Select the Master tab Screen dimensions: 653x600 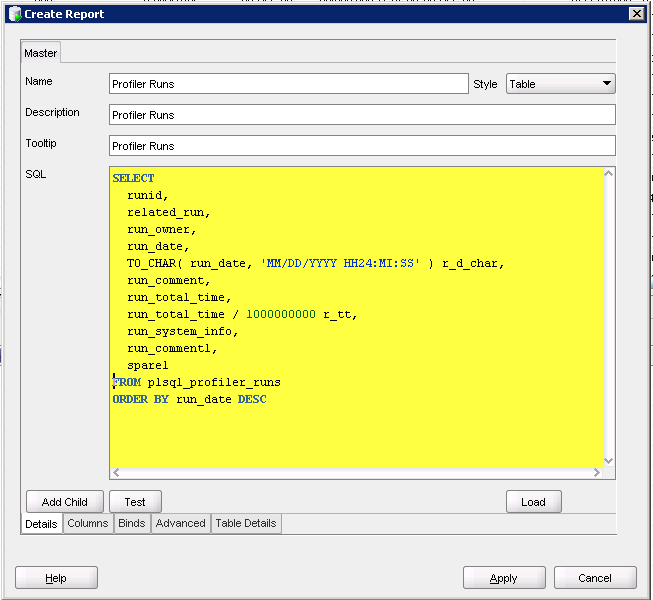tap(41, 53)
